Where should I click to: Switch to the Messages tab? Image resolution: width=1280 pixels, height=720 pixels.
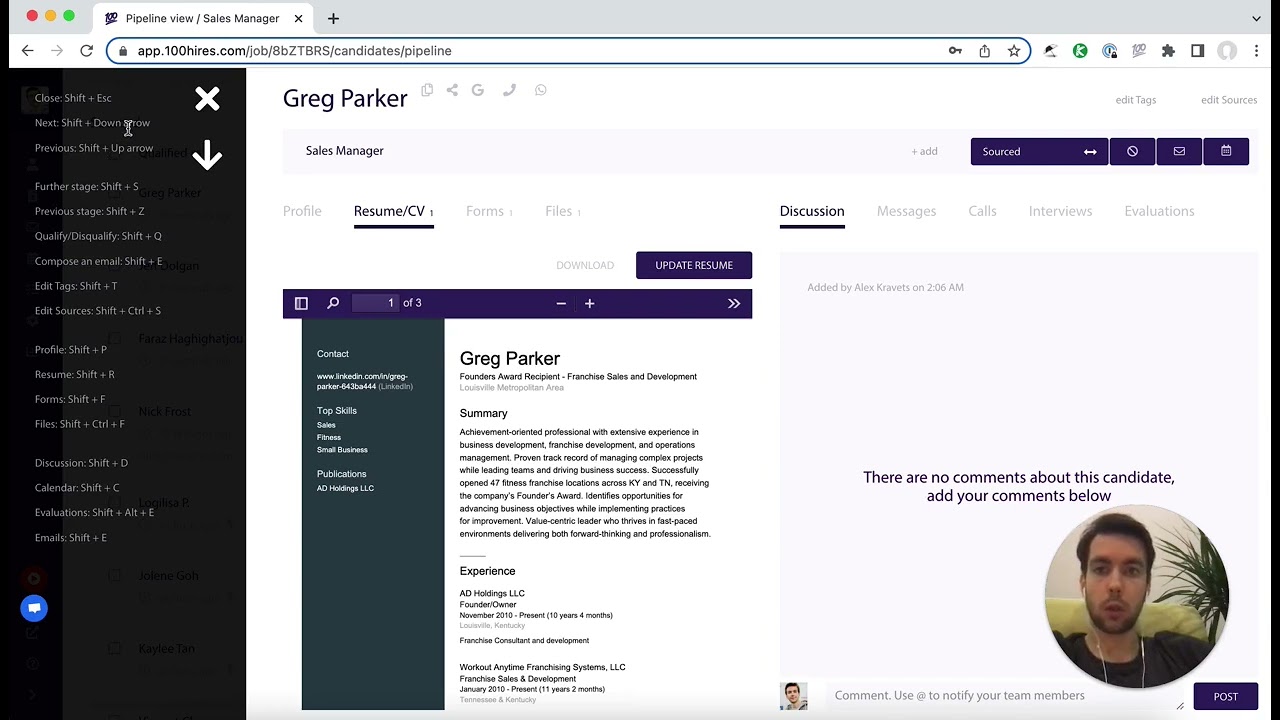coord(906,211)
